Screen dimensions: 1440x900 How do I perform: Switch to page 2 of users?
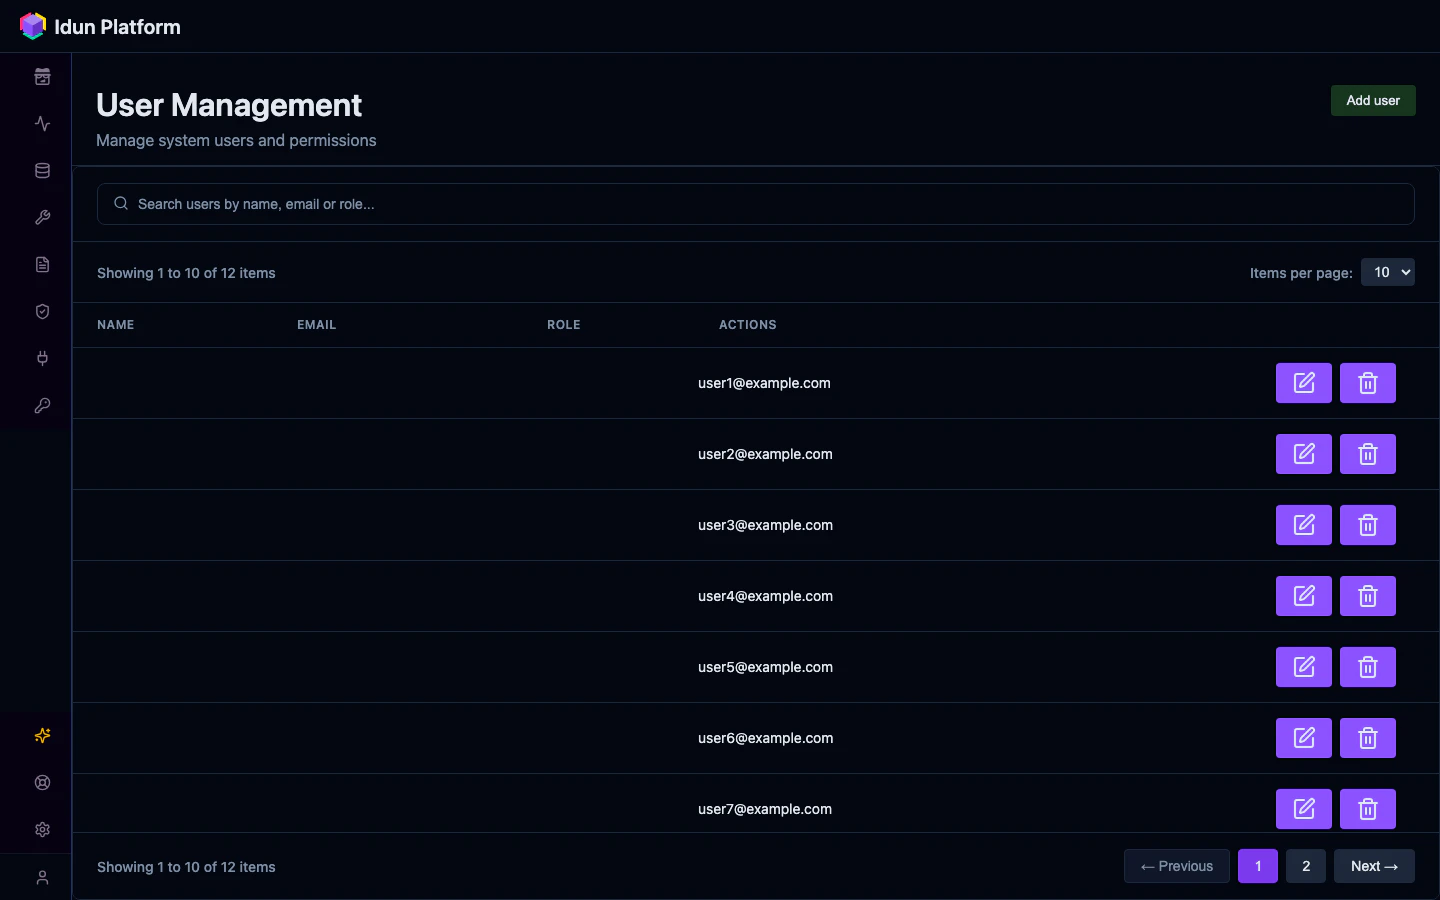[x=1305, y=866]
